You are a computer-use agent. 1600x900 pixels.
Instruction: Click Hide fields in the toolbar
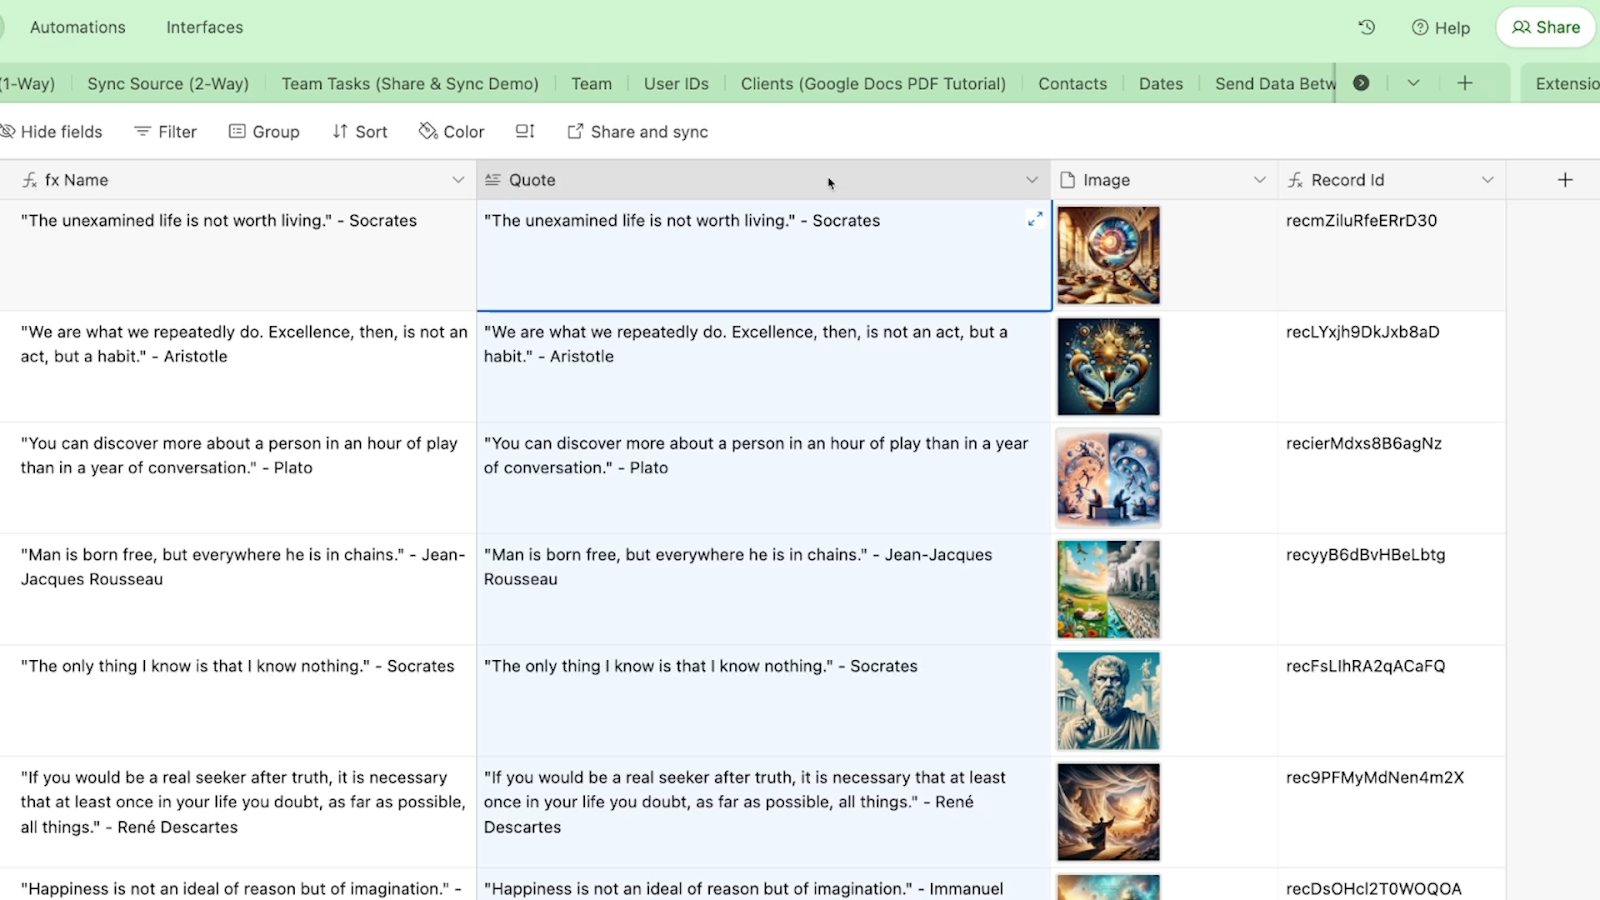pos(52,131)
